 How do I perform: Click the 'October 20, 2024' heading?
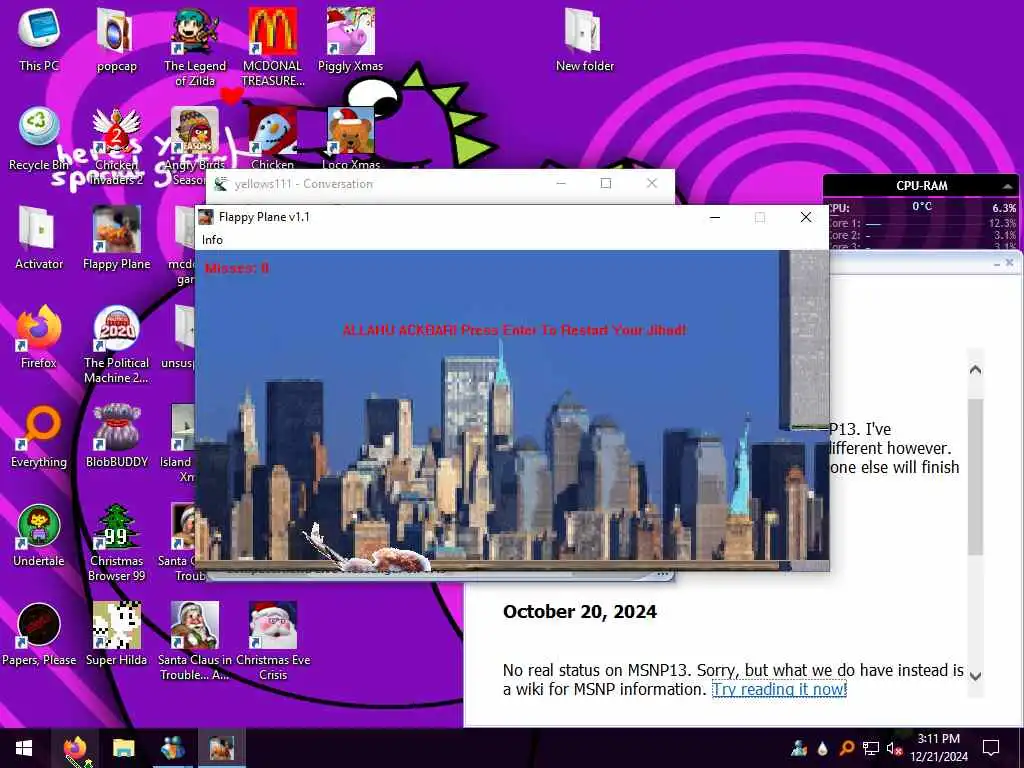[579, 611]
